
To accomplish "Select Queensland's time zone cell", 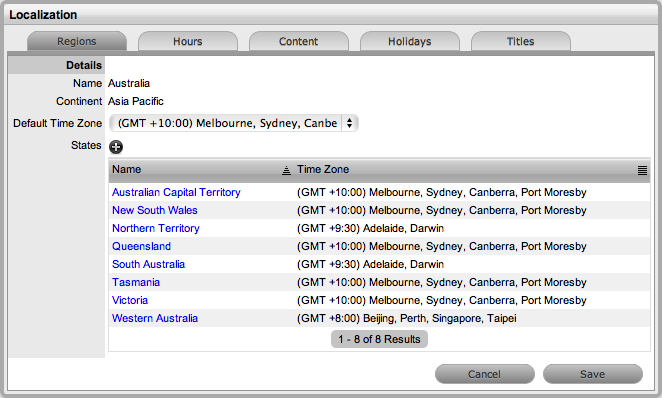I will coord(442,246).
